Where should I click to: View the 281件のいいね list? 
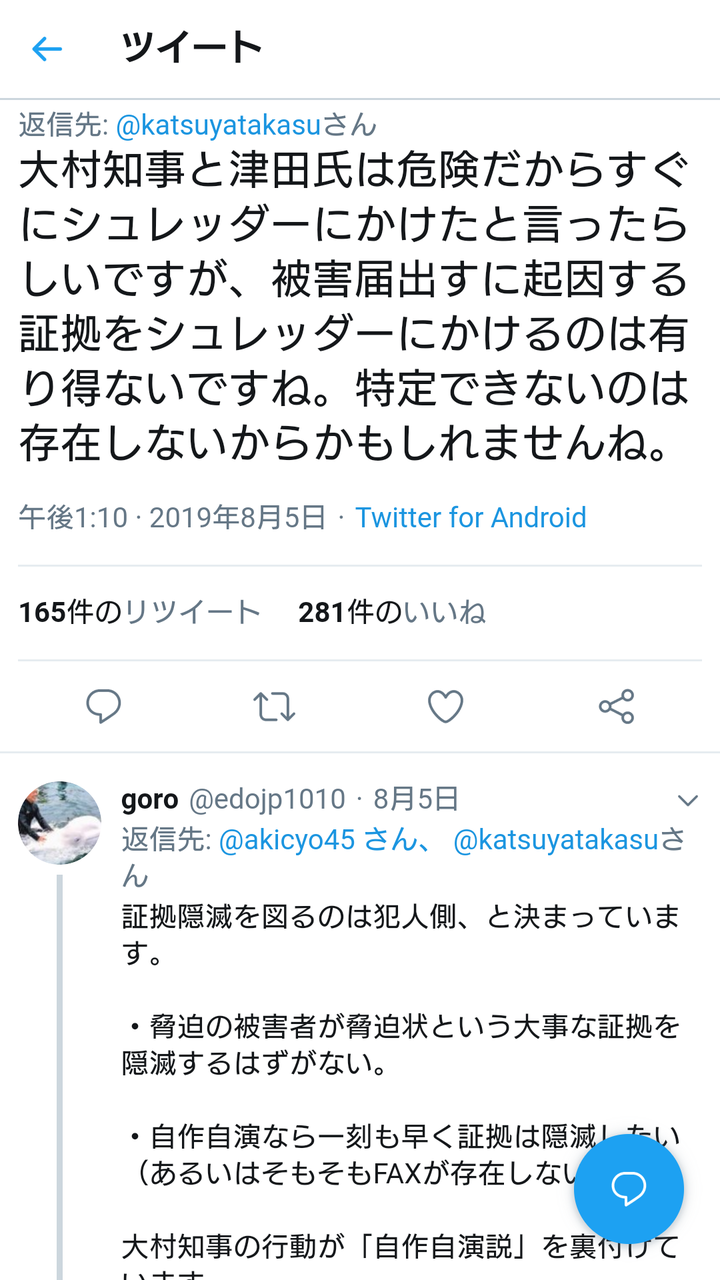(392, 612)
